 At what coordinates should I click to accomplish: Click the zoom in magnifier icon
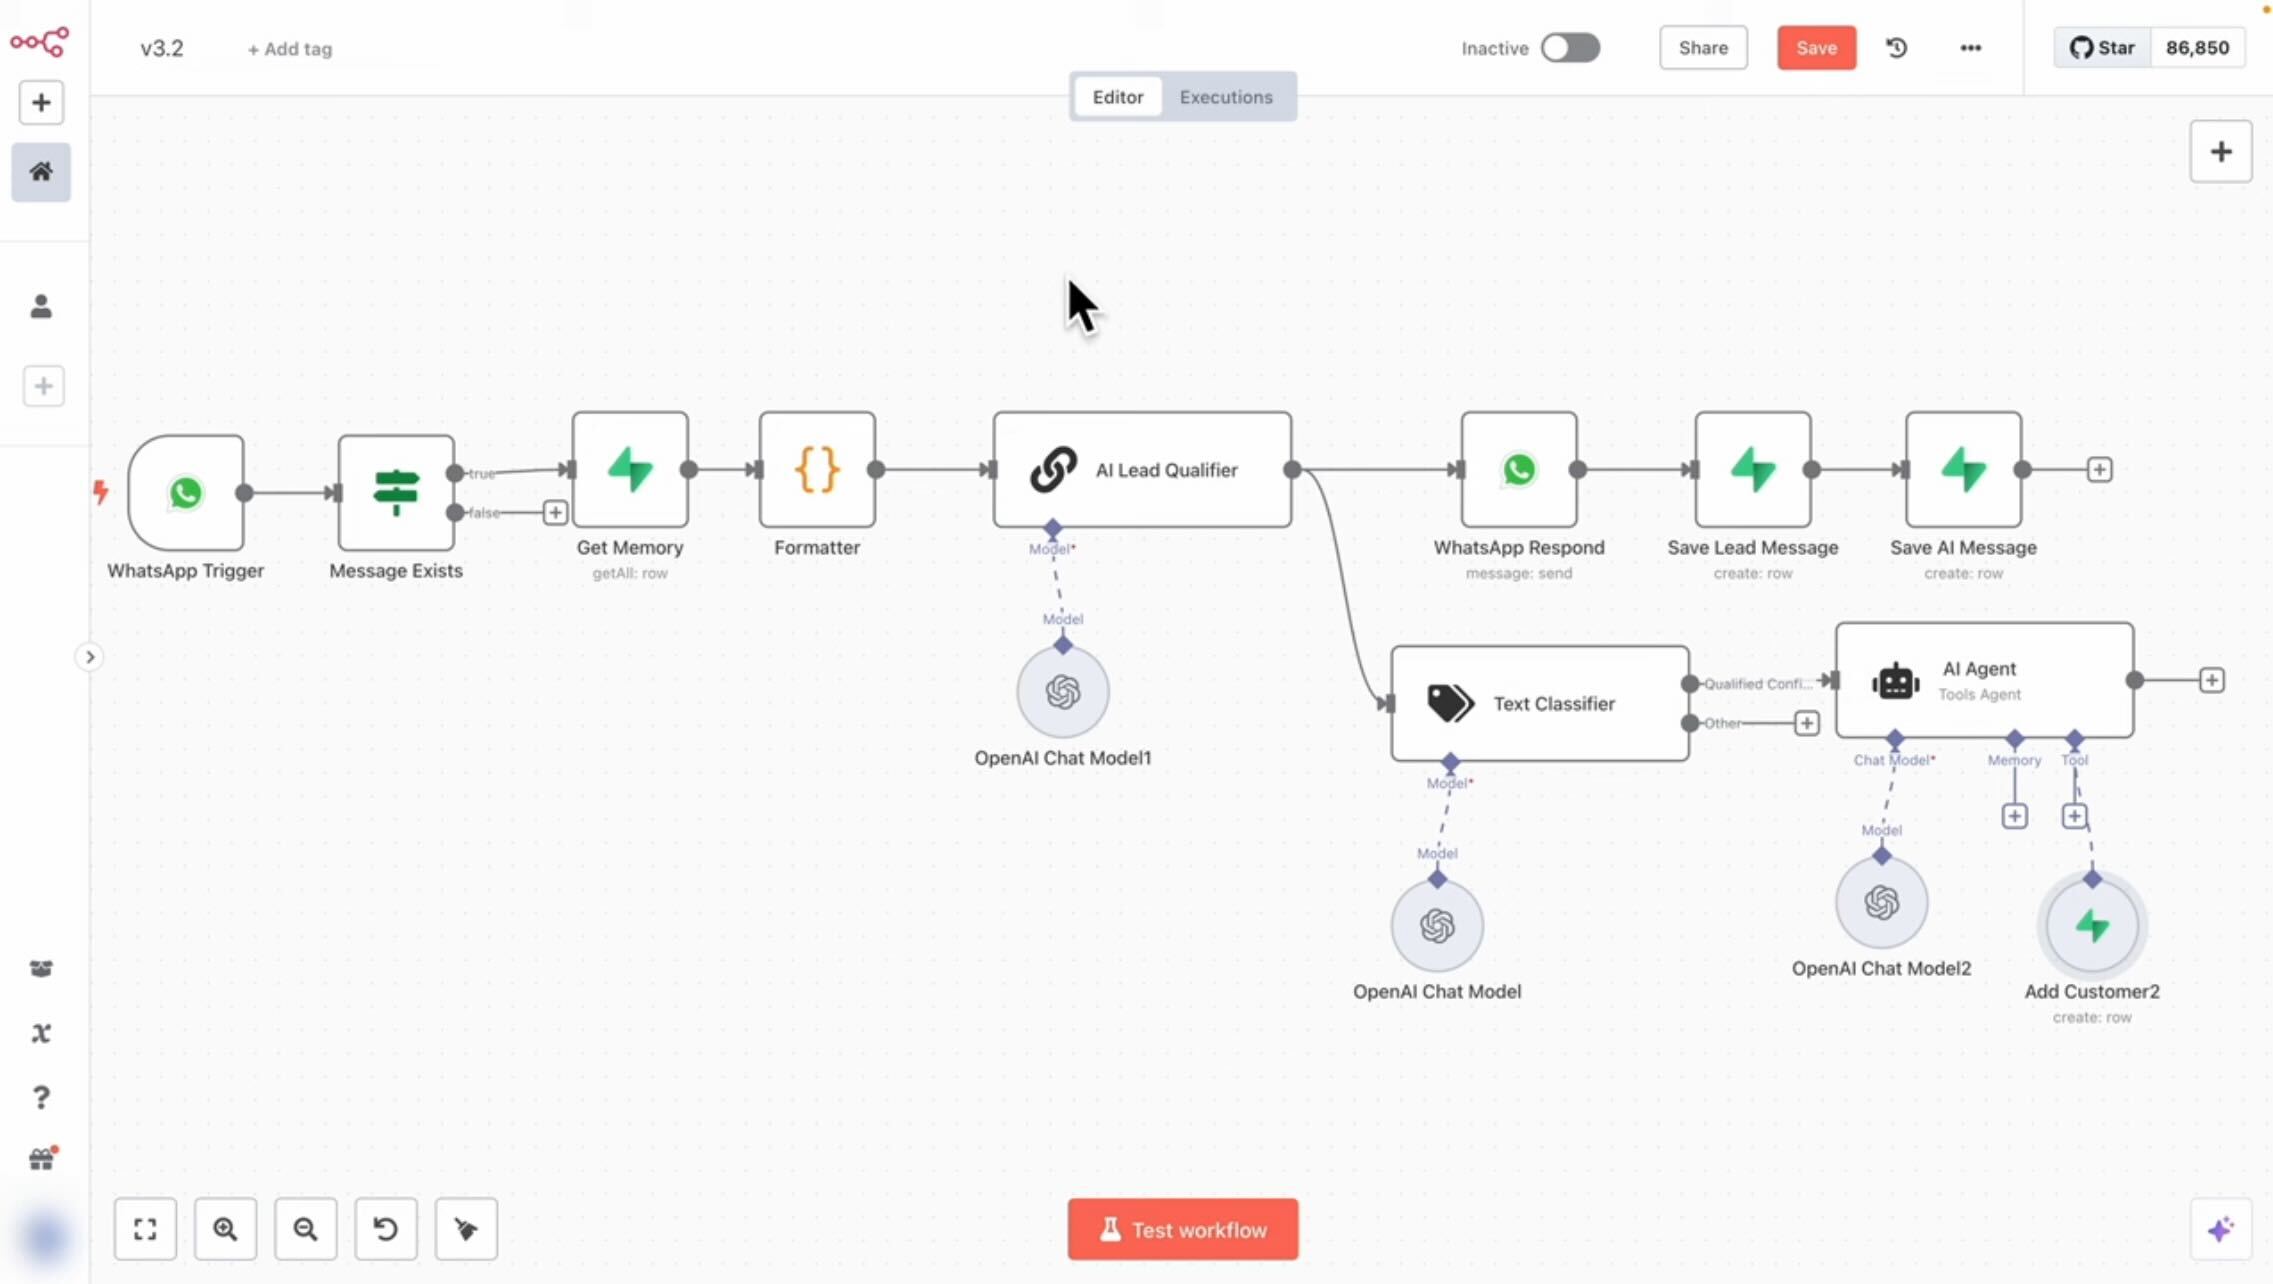click(x=225, y=1229)
